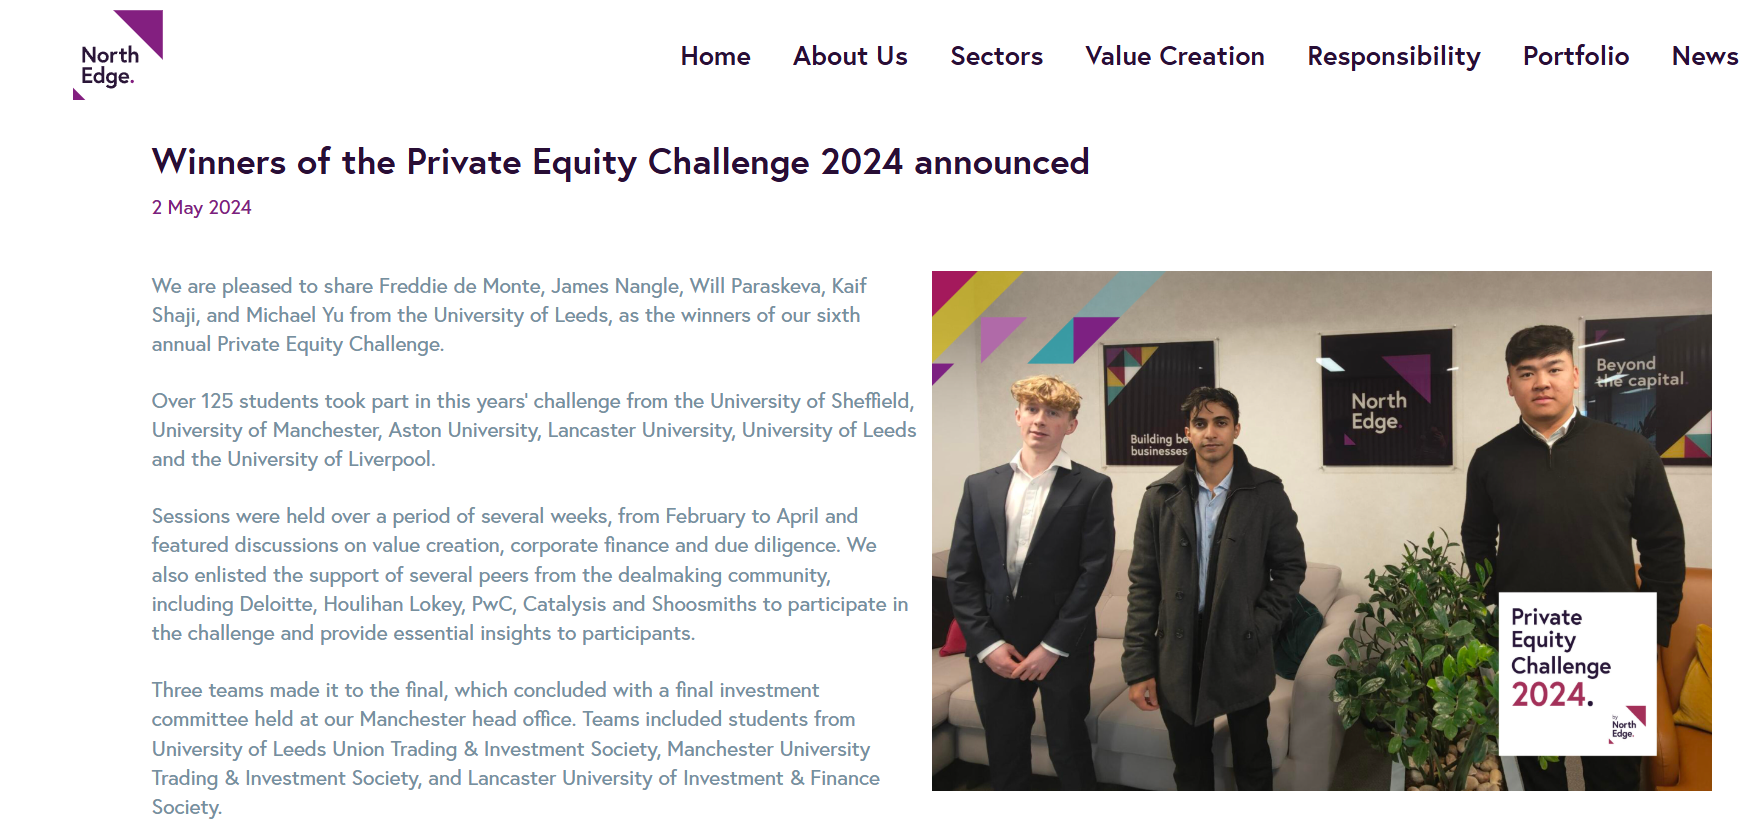Visit the News page from the navigation
This screenshot has height=822, width=1749.
[1704, 56]
